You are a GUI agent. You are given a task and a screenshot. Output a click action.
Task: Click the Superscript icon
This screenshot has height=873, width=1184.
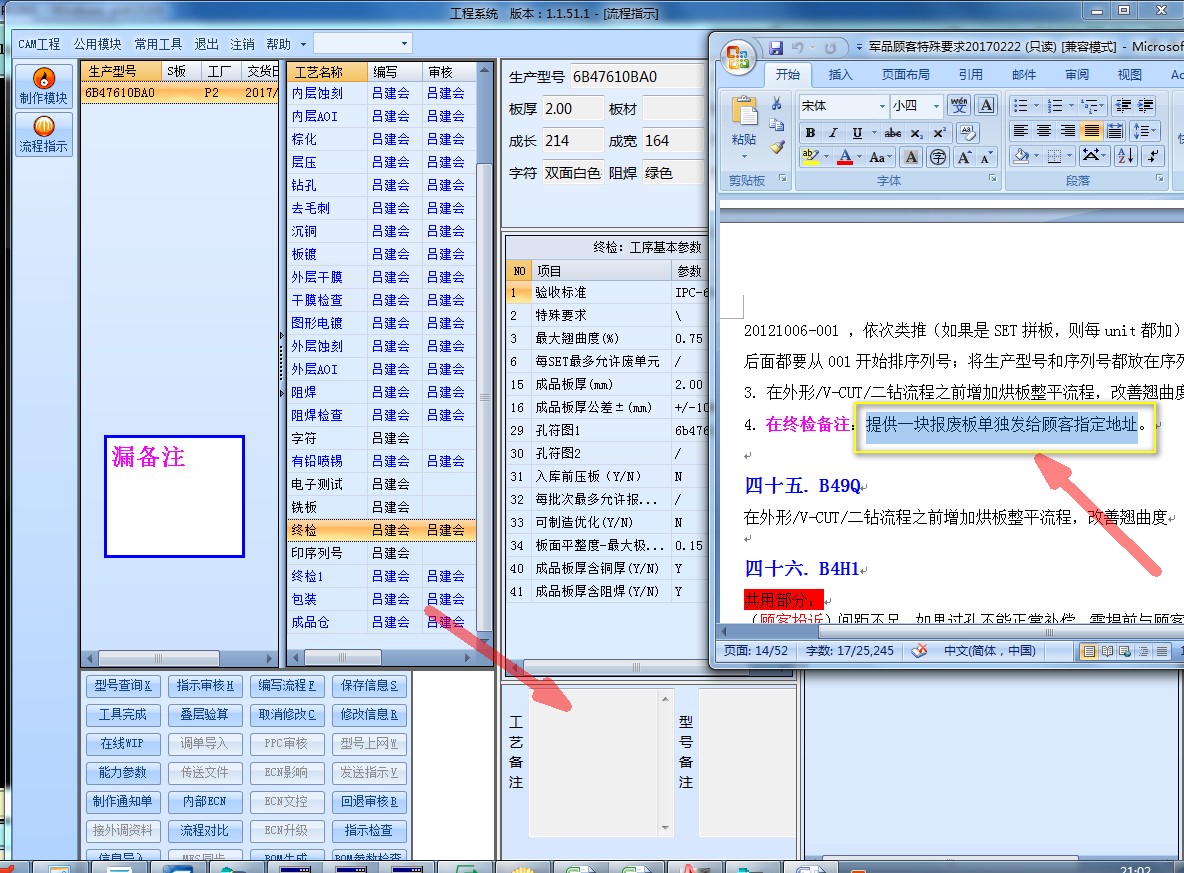pos(939,133)
